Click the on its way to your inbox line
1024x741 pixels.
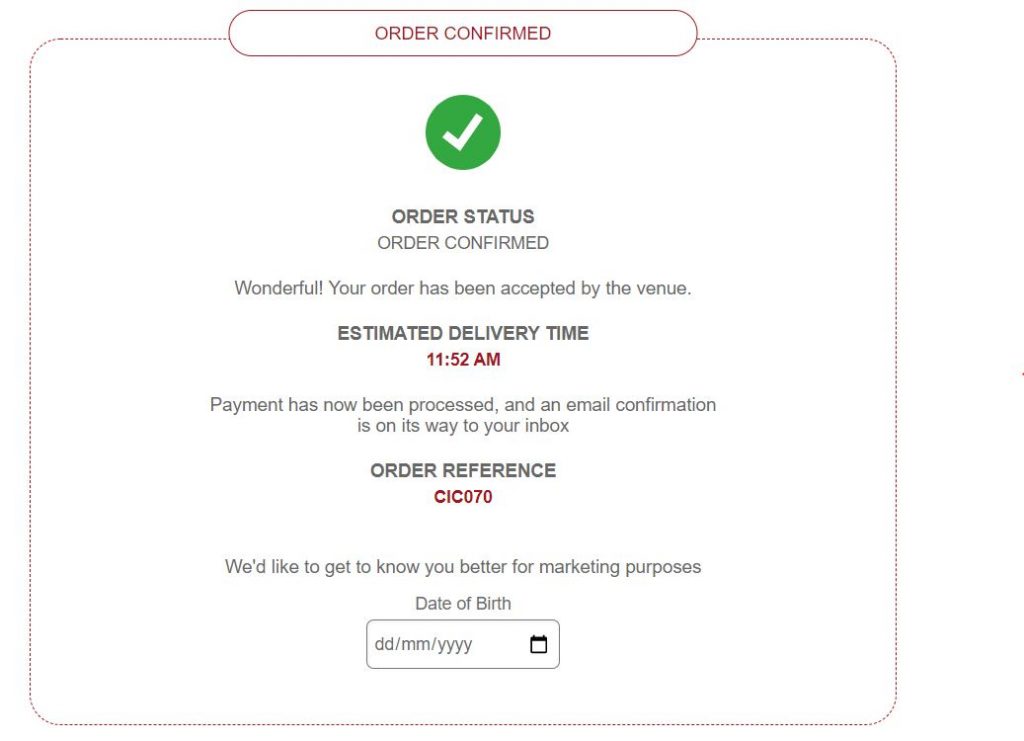(x=463, y=426)
